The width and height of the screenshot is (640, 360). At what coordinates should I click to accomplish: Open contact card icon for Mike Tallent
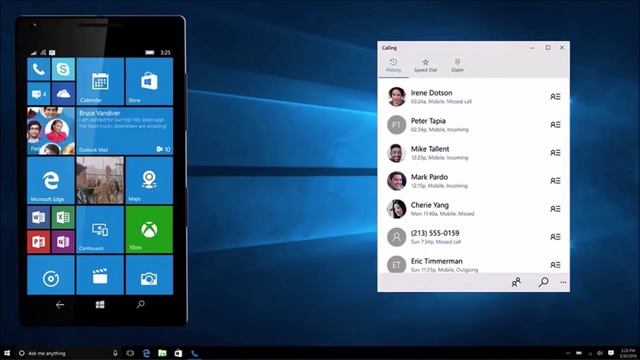555,153
